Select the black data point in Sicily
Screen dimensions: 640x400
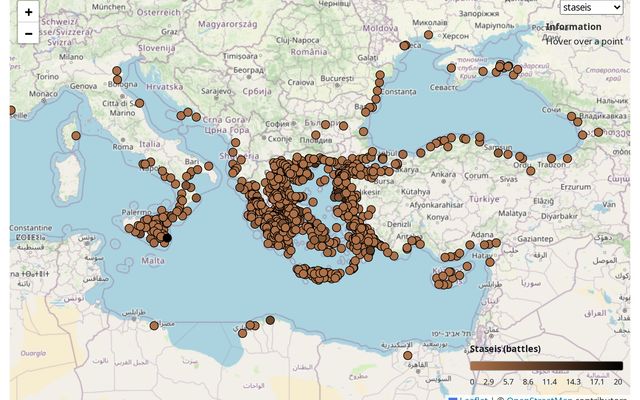pyautogui.click(x=166, y=237)
